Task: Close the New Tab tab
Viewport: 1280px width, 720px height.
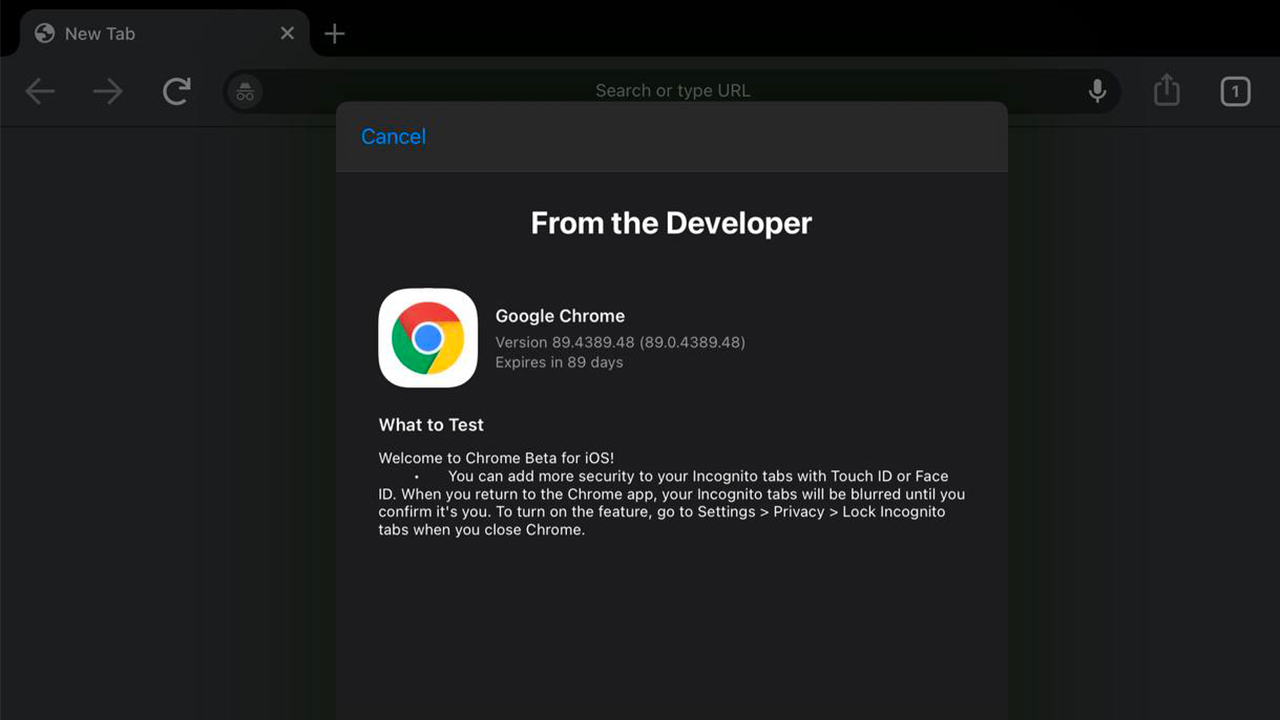Action: point(287,33)
